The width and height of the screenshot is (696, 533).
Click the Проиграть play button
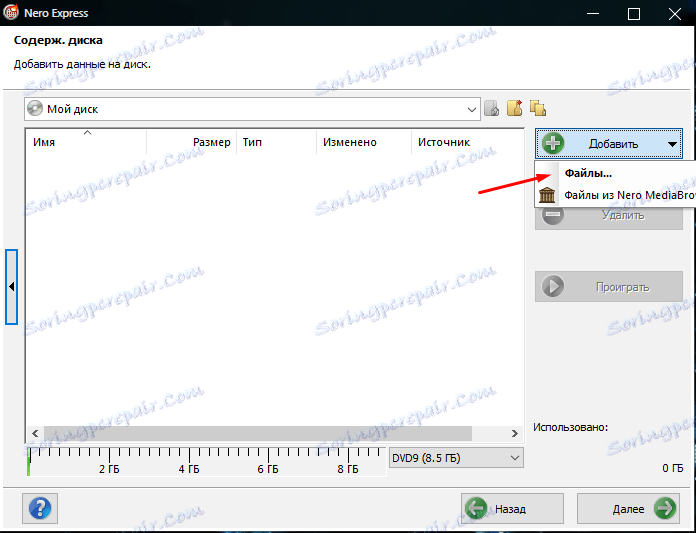(x=609, y=287)
